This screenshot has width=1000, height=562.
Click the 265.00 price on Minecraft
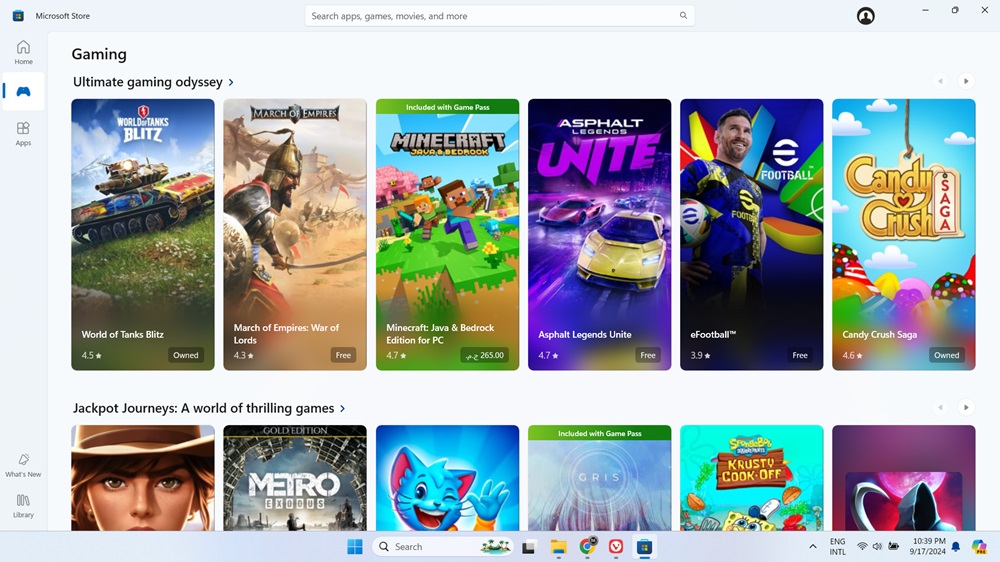(485, 355)
